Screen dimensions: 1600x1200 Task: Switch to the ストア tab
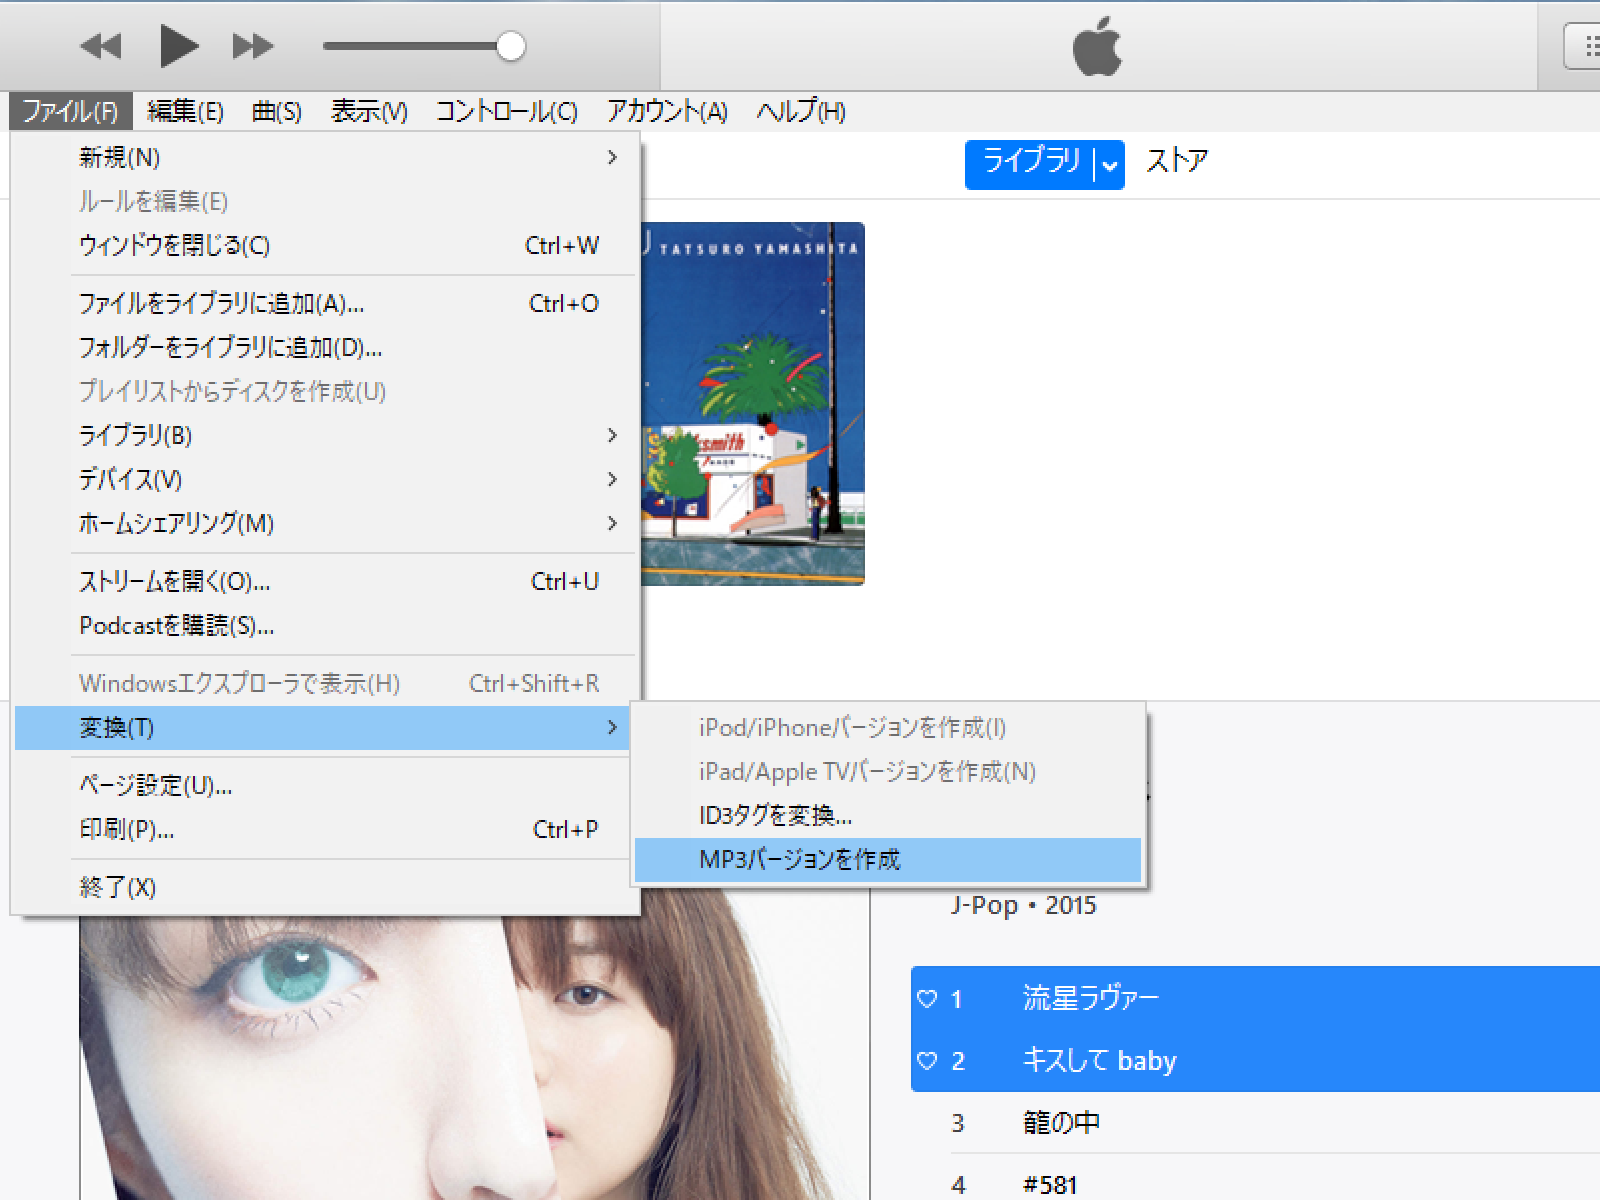click(1177, 161)
